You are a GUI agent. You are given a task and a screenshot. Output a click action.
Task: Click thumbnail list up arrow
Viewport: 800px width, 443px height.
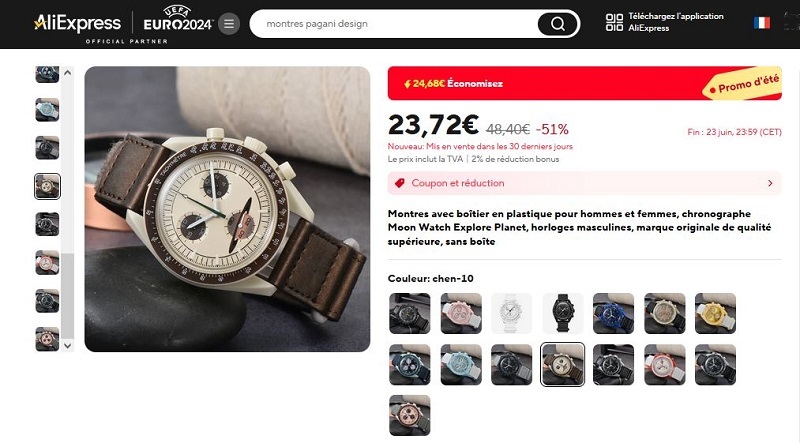click(67, 72)
